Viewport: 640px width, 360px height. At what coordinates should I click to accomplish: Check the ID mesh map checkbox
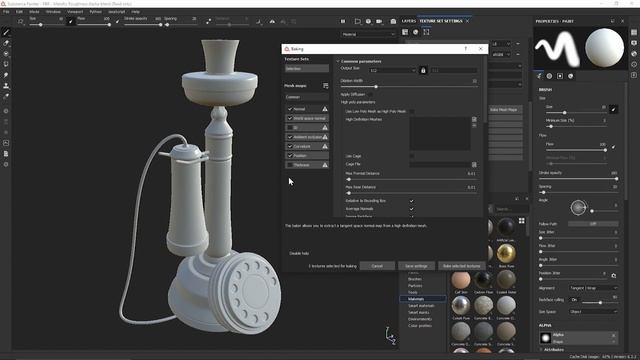(290, 128)
